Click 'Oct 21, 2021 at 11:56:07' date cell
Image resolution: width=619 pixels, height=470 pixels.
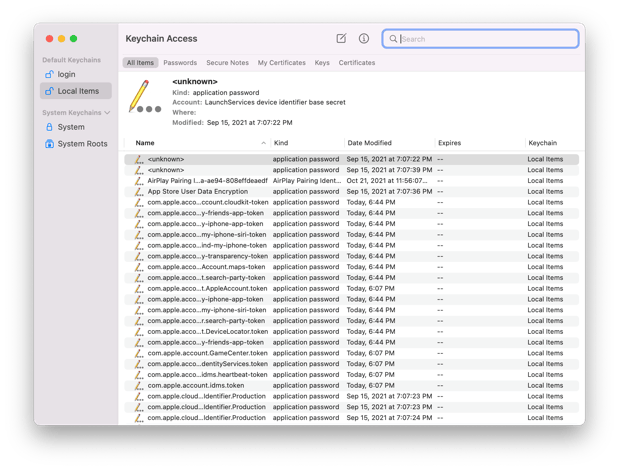pyautogui.click(x=387, y=181)
